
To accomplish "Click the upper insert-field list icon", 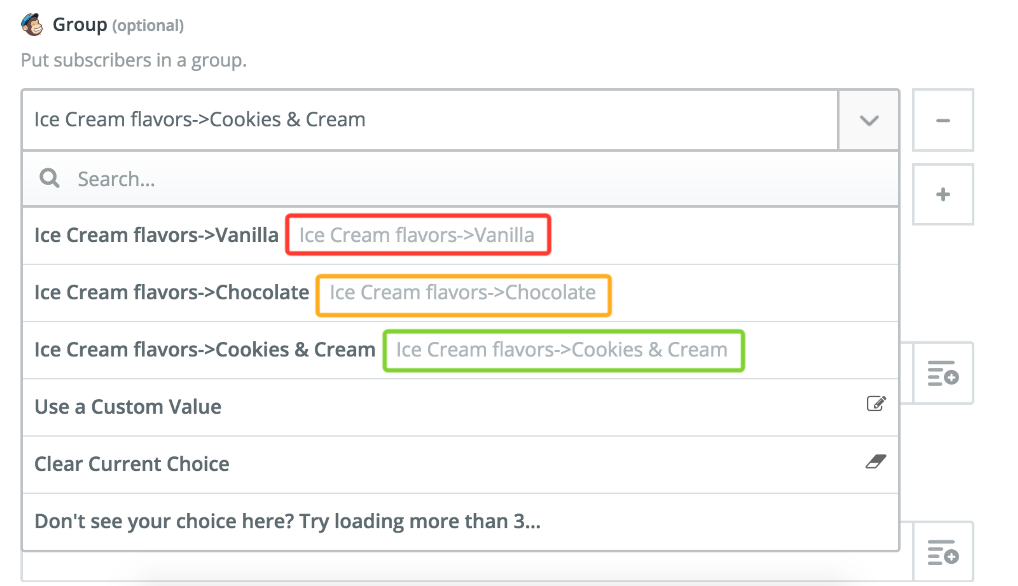I will 943,374.
